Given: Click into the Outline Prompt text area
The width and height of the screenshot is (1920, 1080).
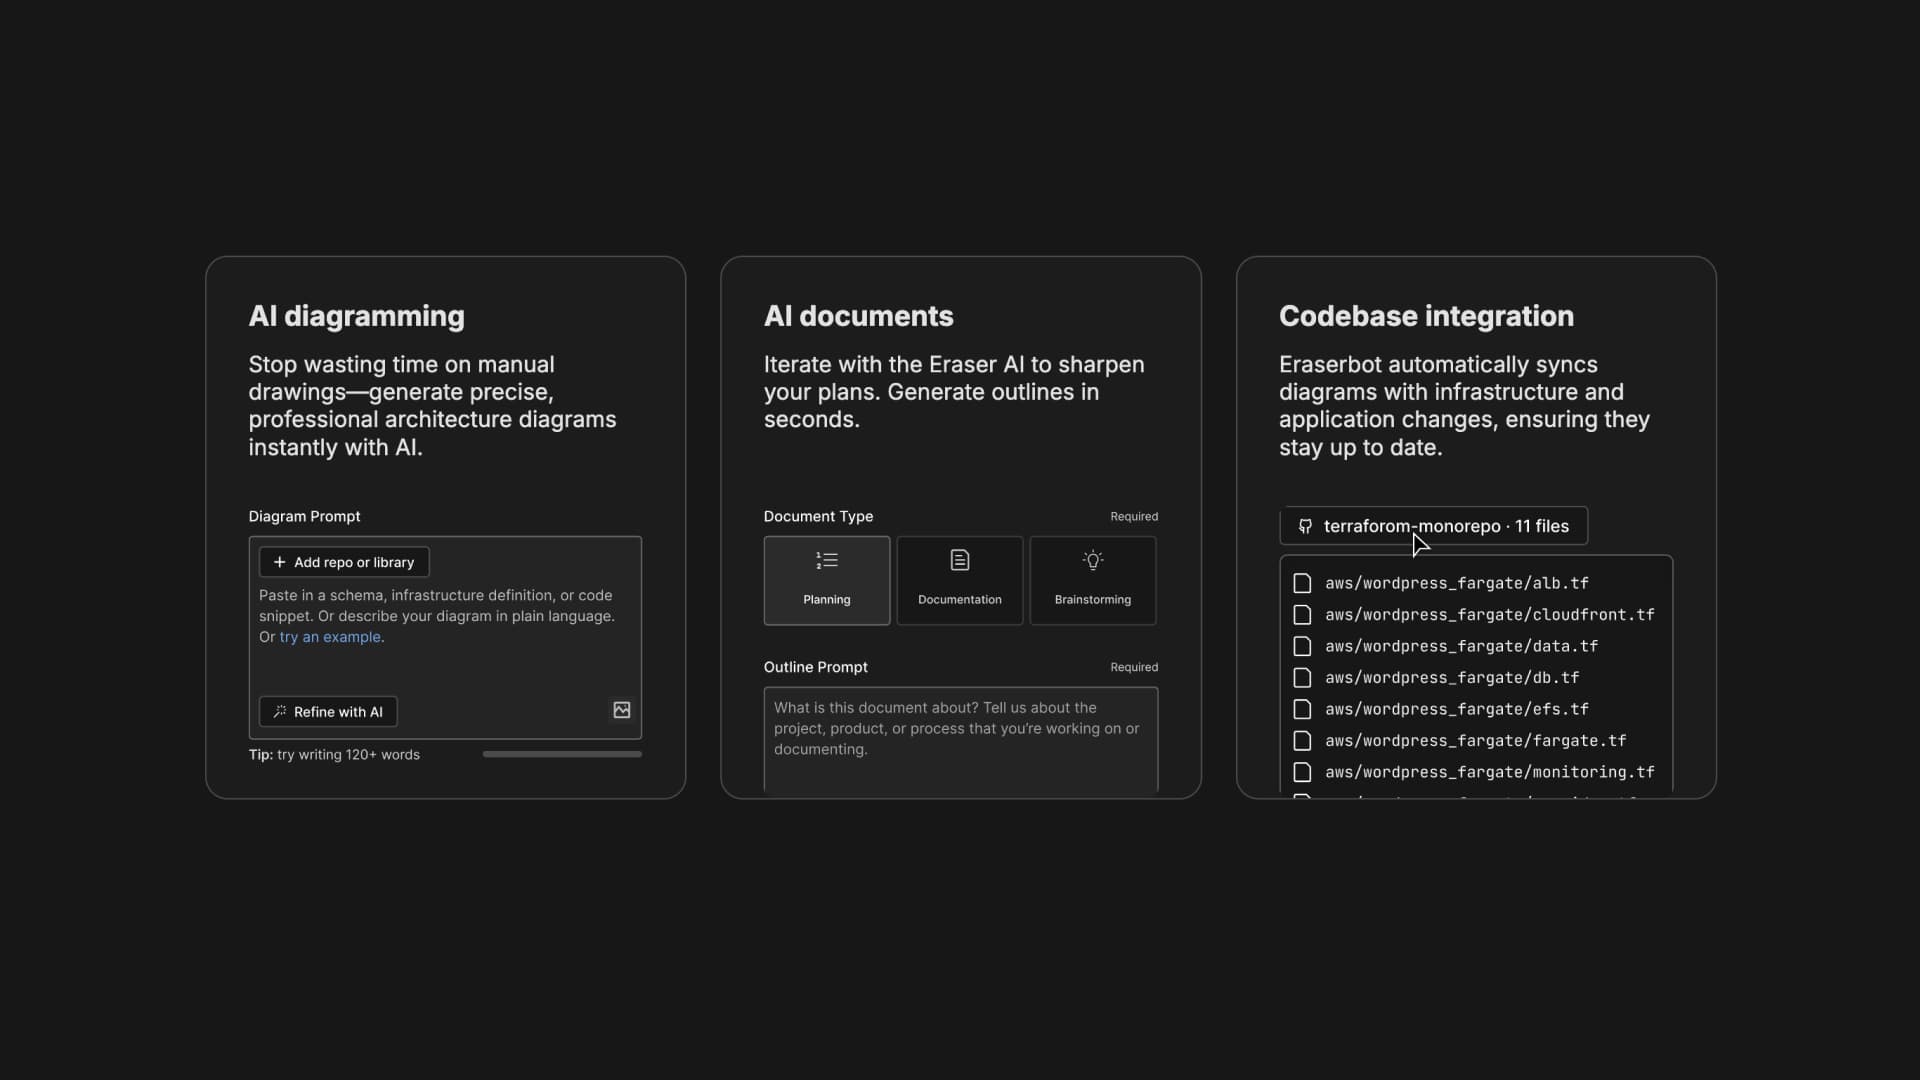Looking at the screenshot, I should coord(960,740).
